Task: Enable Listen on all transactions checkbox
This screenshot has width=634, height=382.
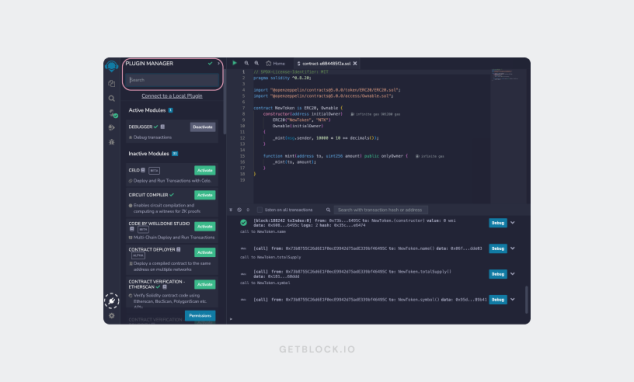Action: [260, 210]
